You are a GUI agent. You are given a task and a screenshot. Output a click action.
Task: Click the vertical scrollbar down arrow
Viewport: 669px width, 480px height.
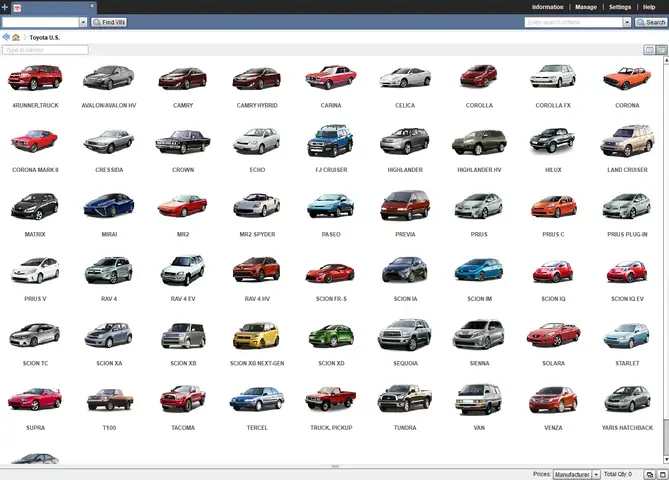[x=666, y=460]
